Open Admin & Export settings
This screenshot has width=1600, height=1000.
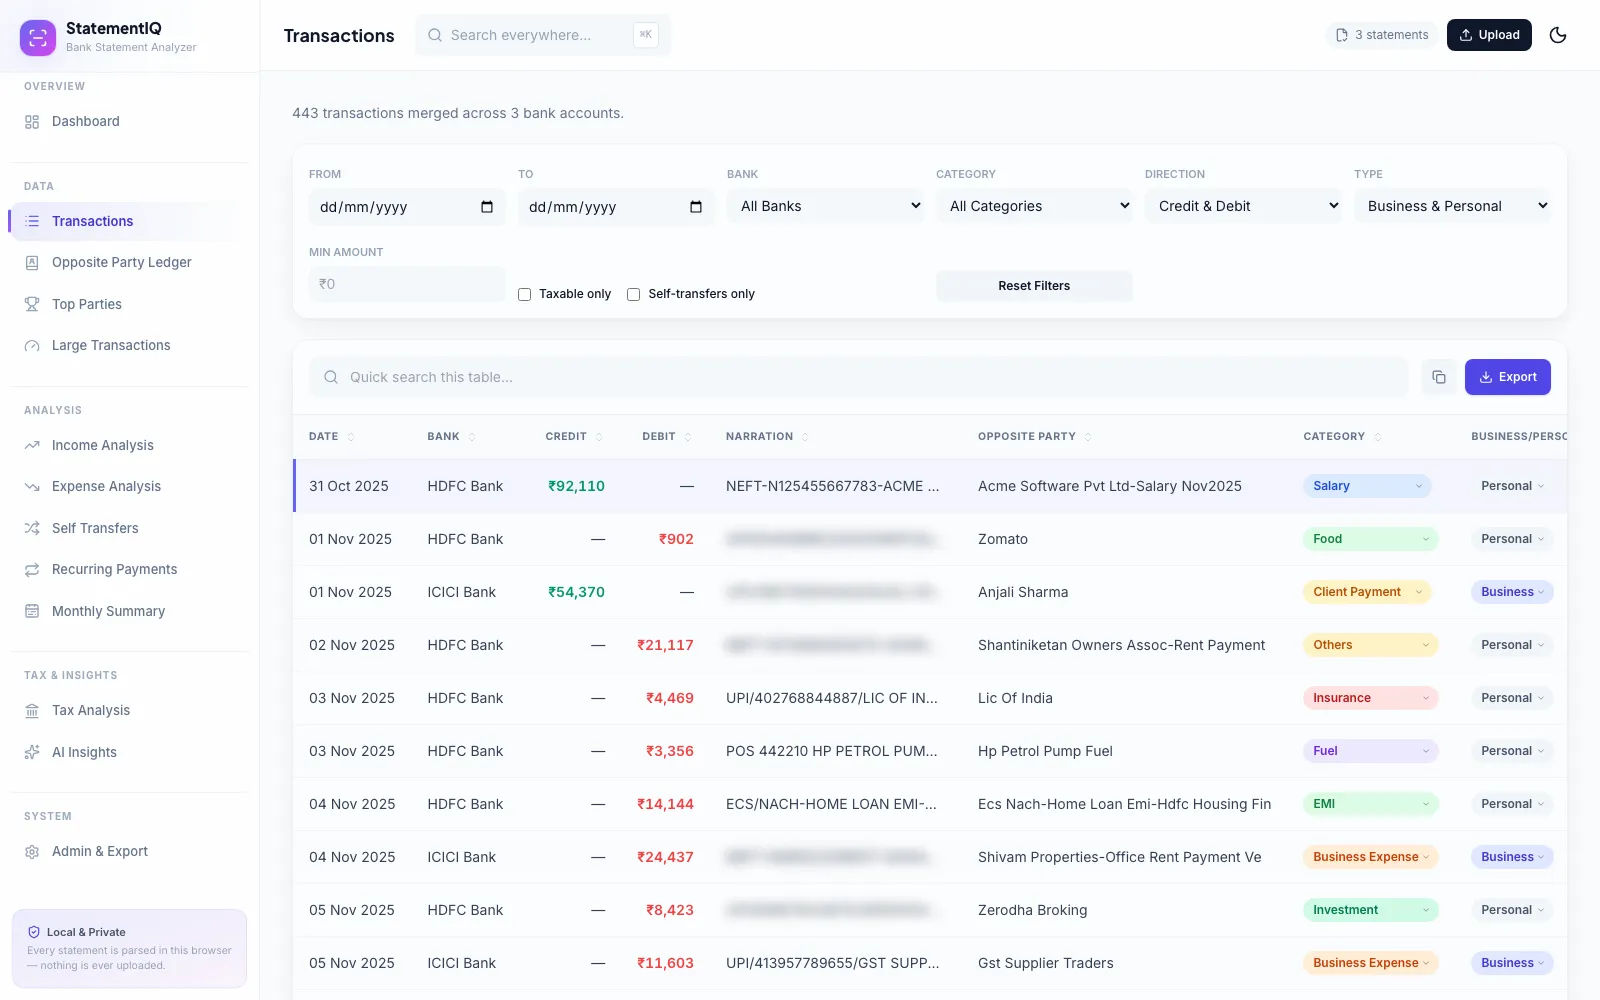point(128,851)
